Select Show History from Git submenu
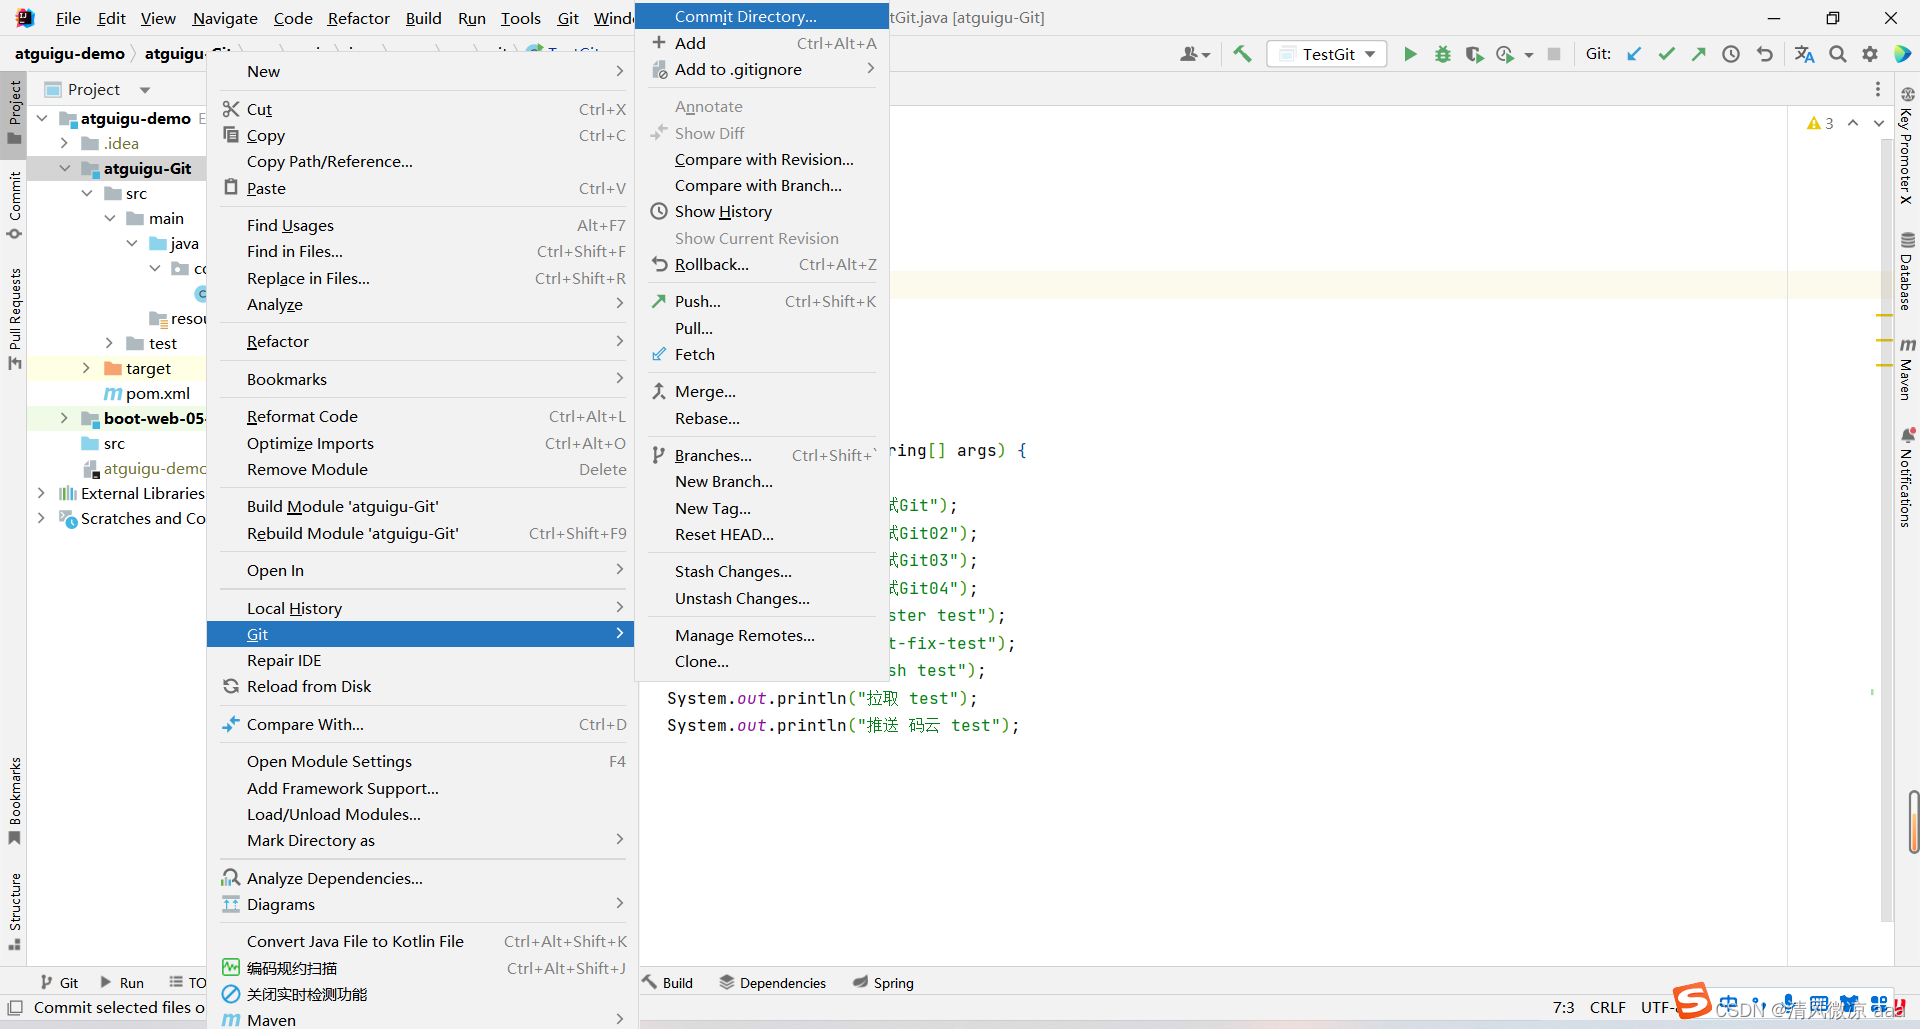 [x=762, y=212]
